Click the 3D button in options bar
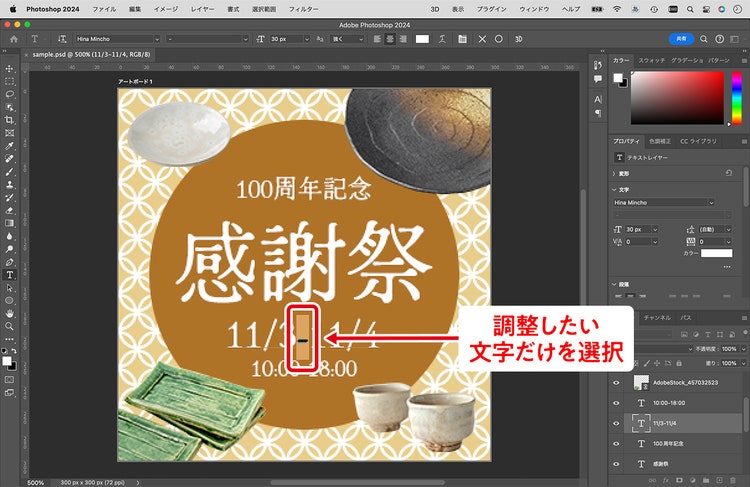Viewport: 750px width, 487px height. 518,39
